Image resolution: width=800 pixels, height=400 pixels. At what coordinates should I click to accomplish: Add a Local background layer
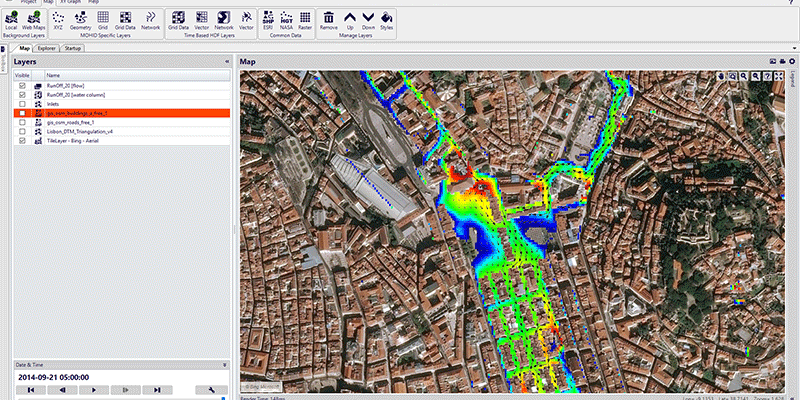10,20
